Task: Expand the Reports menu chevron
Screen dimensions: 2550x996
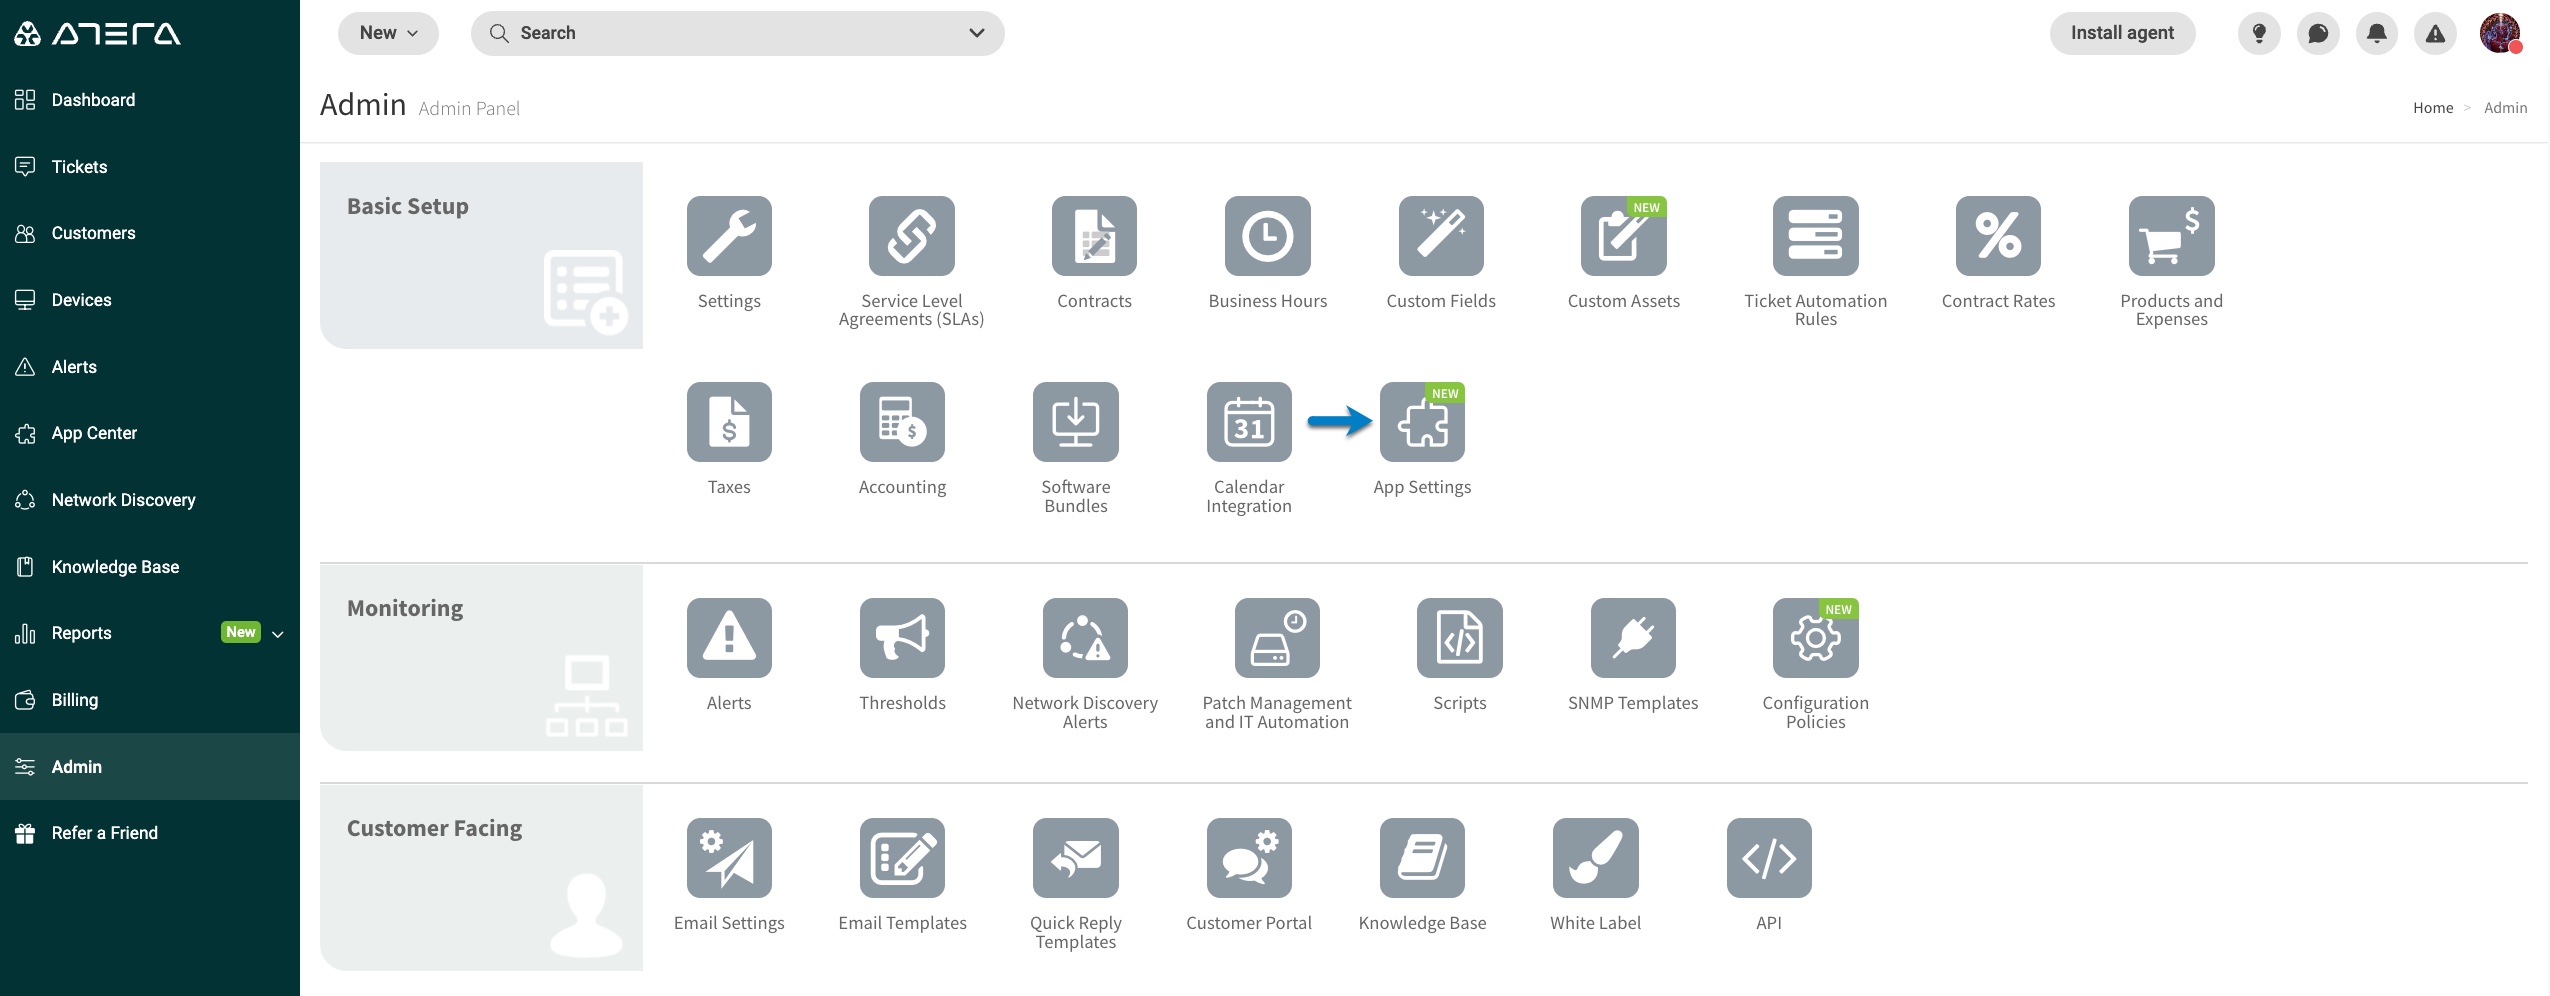Action: click(278, 634)
